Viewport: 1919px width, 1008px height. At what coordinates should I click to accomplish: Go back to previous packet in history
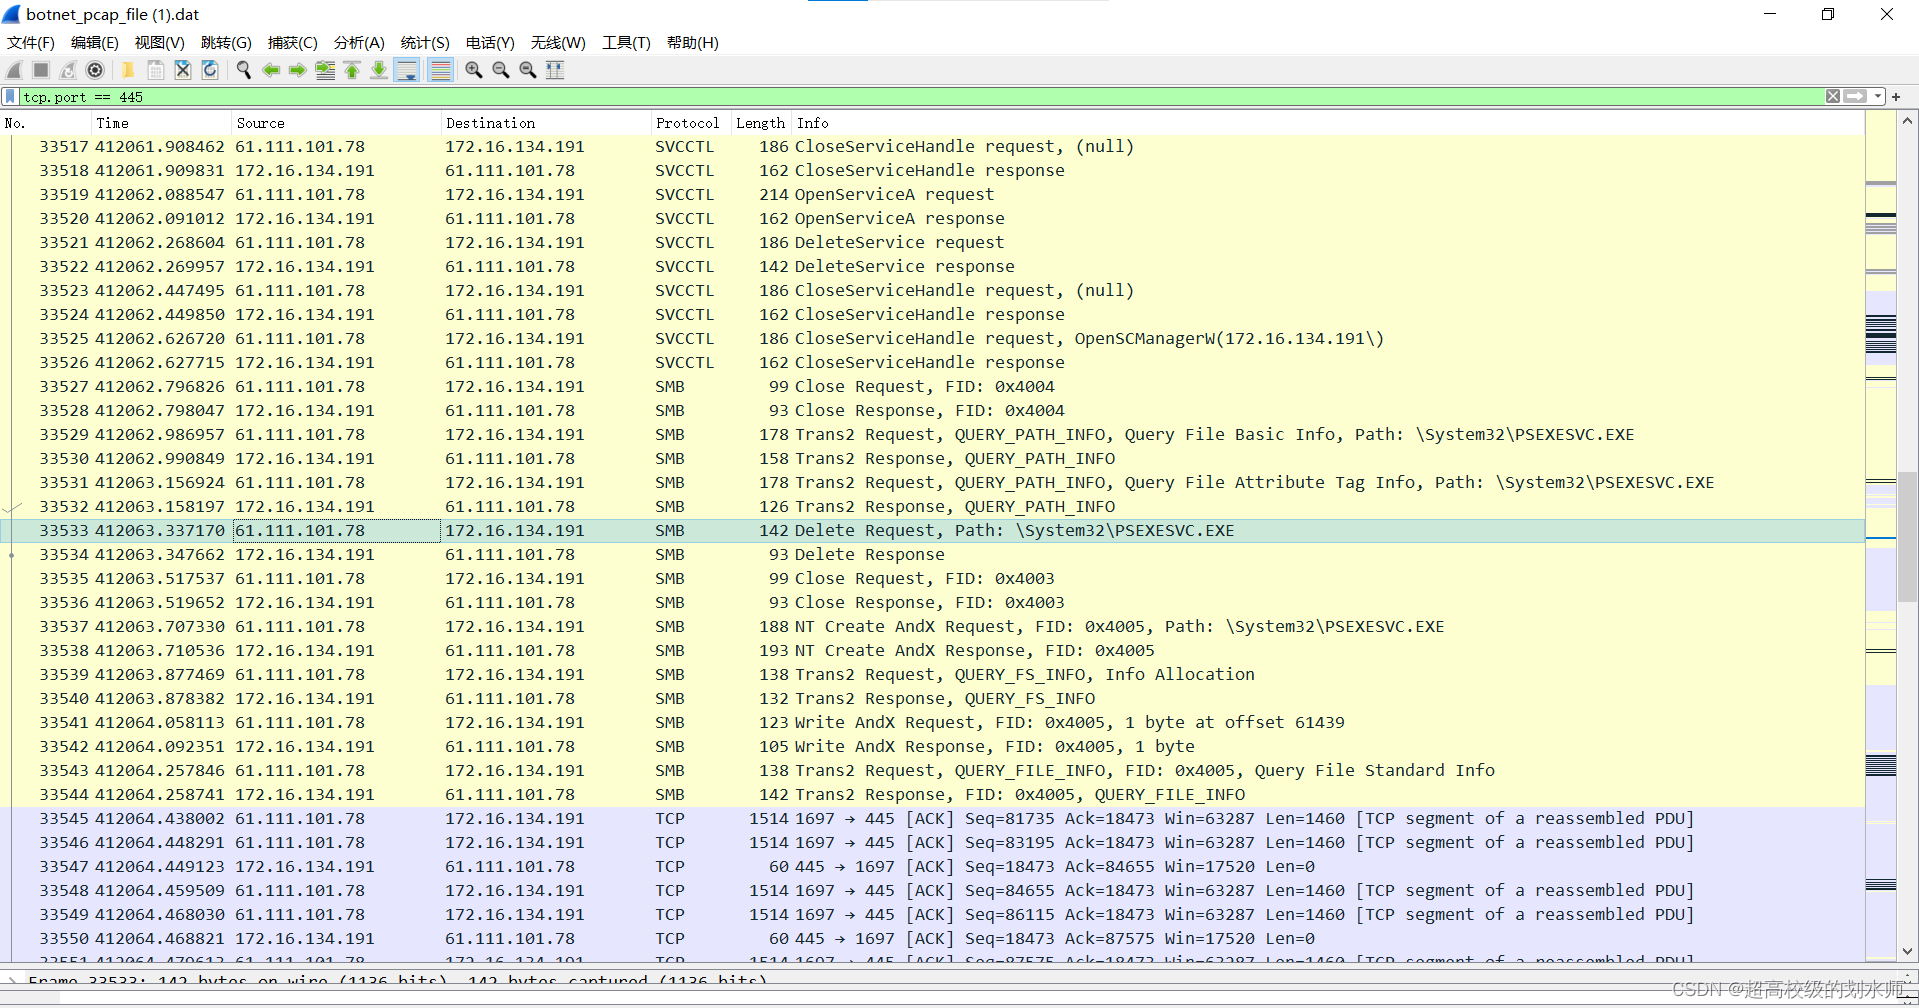coord(270,70)
